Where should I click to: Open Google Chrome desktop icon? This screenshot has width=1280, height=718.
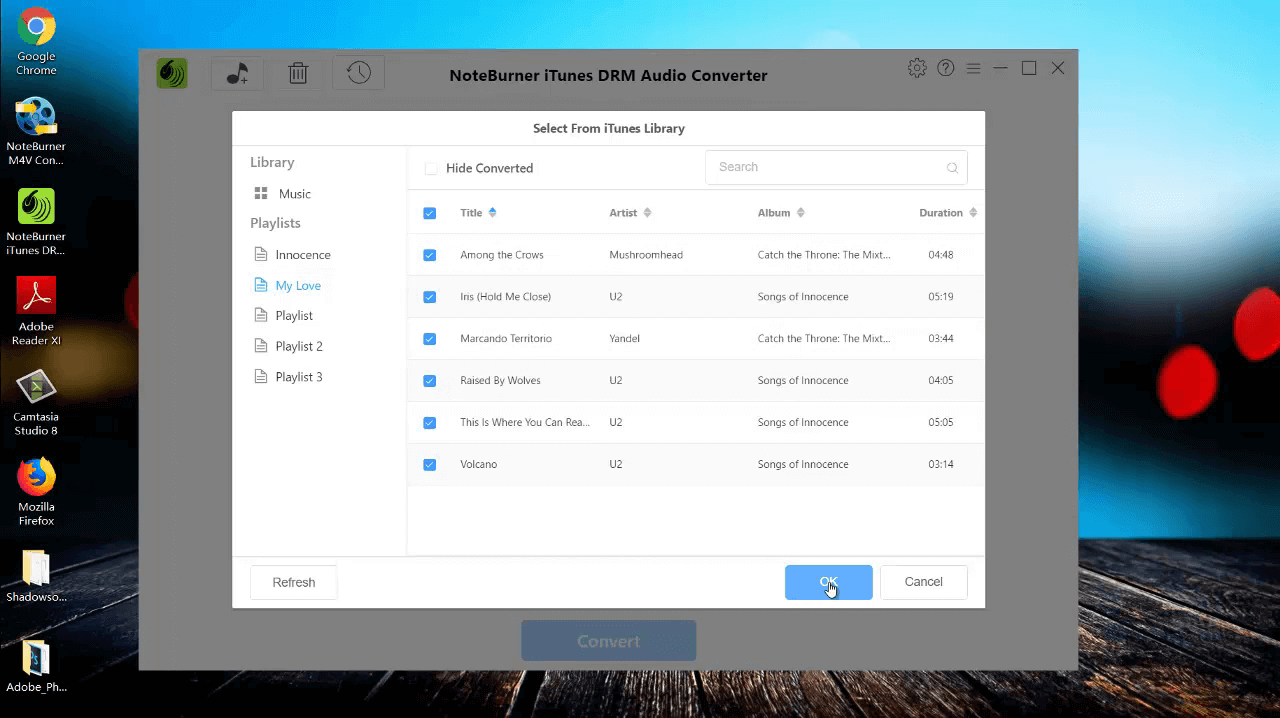coord(36,42)
